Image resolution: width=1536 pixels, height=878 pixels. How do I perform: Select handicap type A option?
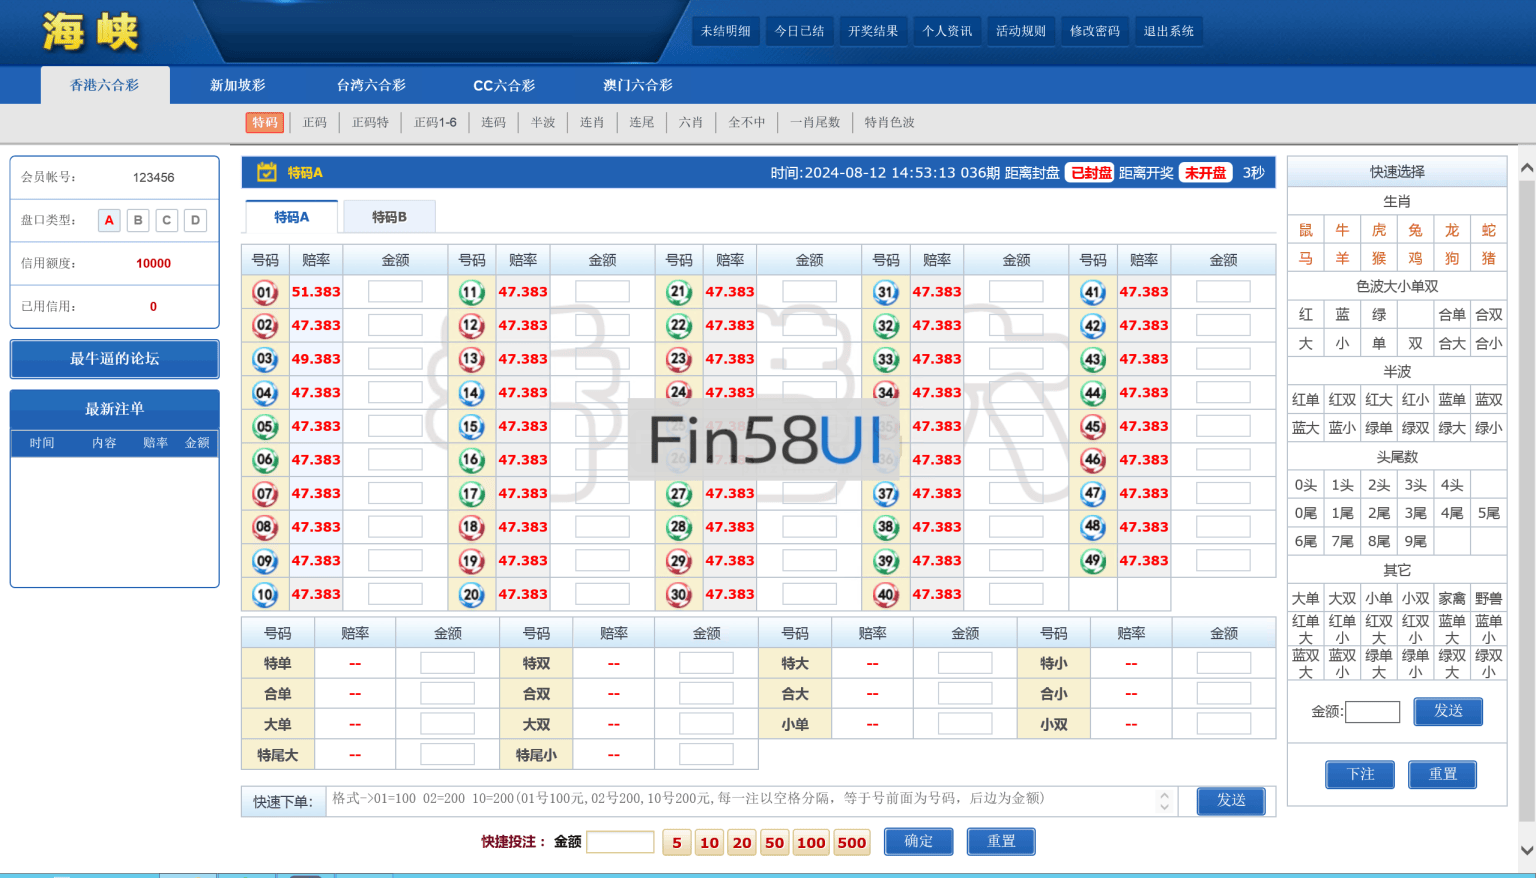(109, 220)
